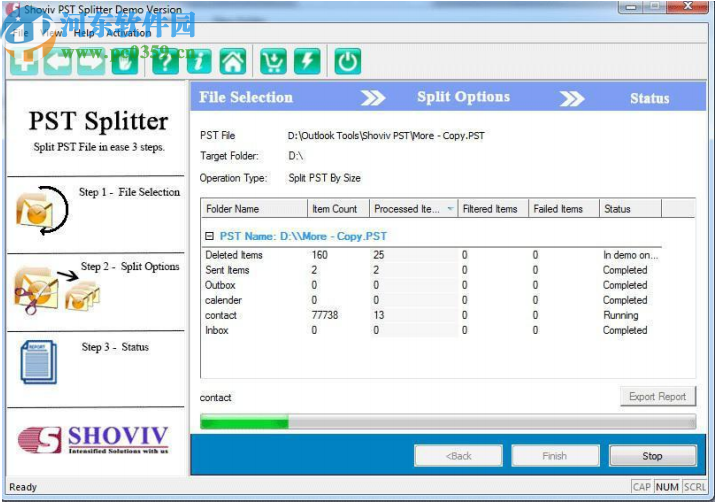Click the Target Folder value D:\
Screen dimensions: 716x503
pyautogui.click(x=295, y=156)
